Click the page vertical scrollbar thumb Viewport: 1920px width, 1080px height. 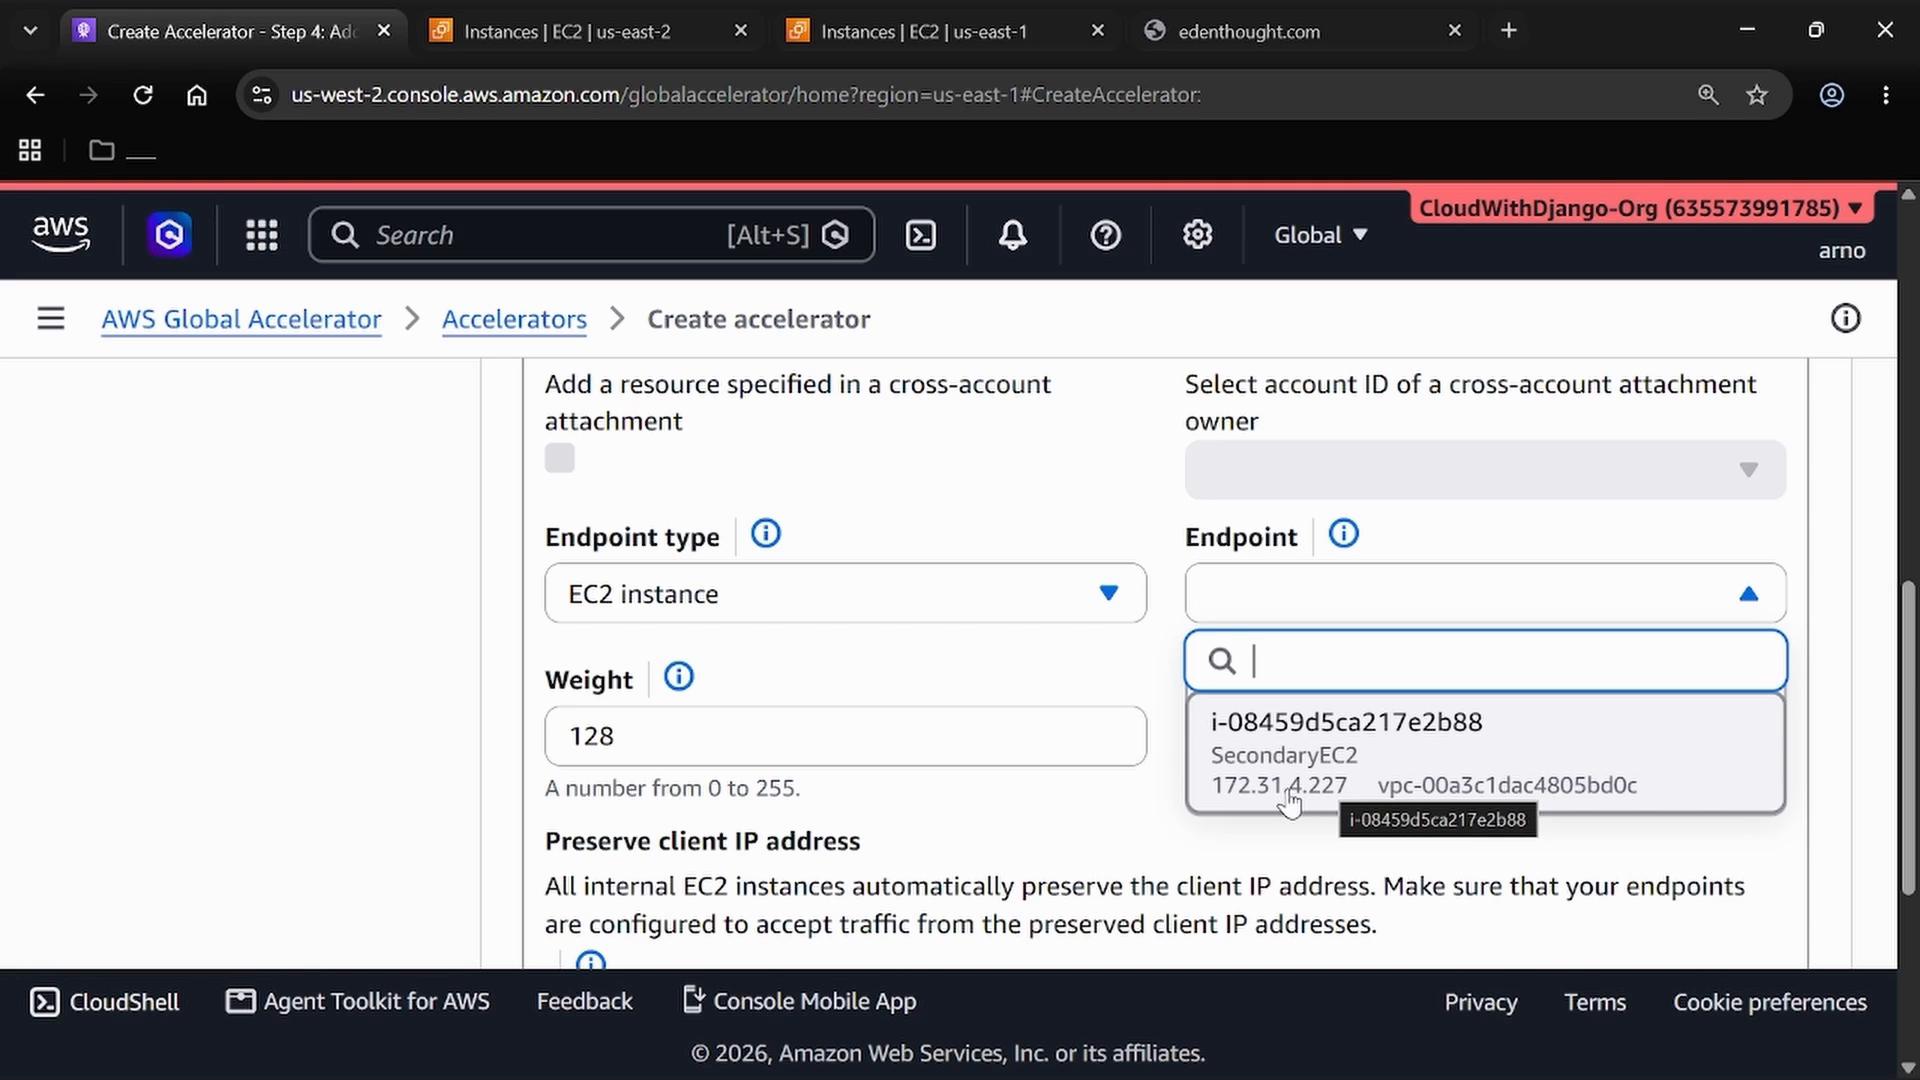tap(1908, 737)
